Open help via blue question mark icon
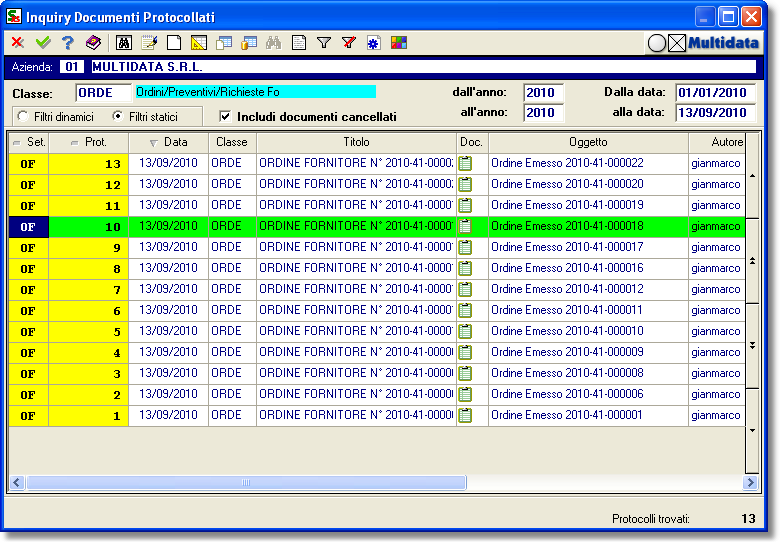 coord(68,43)
